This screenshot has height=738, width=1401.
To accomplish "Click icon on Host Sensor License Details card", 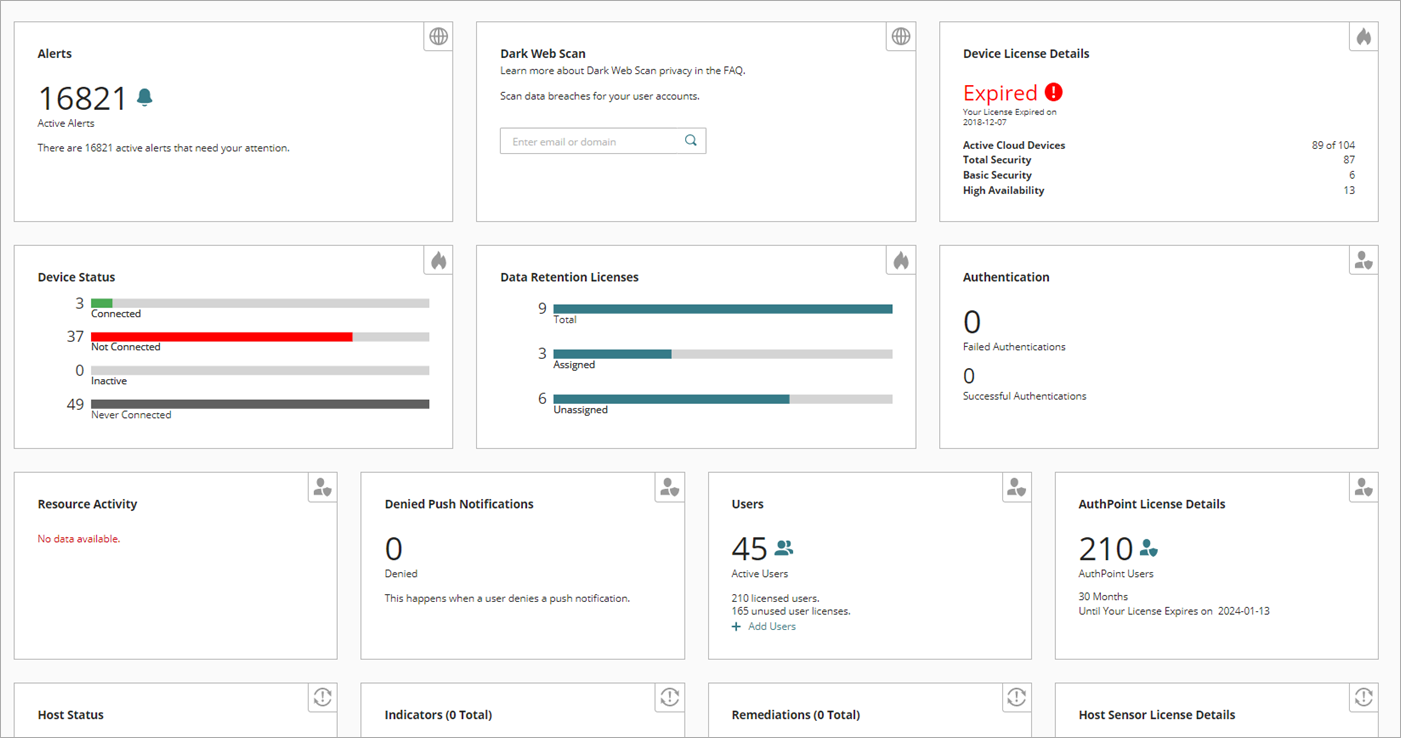I will click(1363, 698).
